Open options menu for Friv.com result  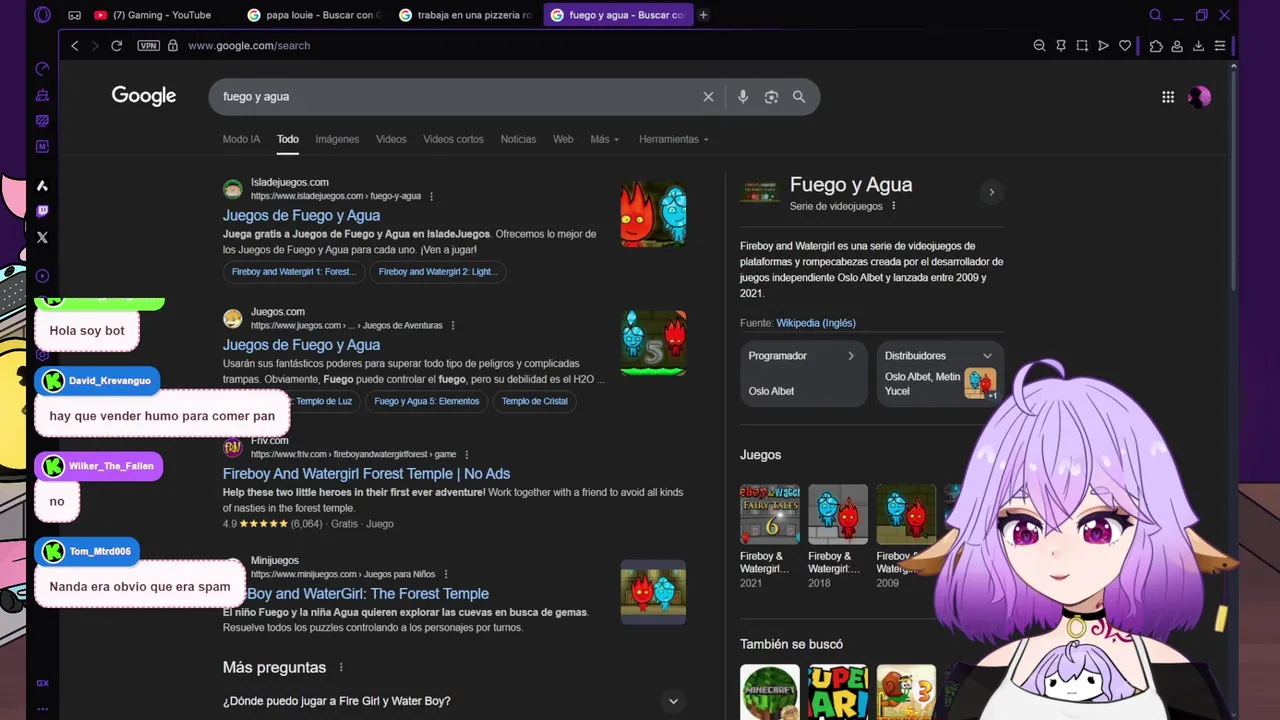466,455
